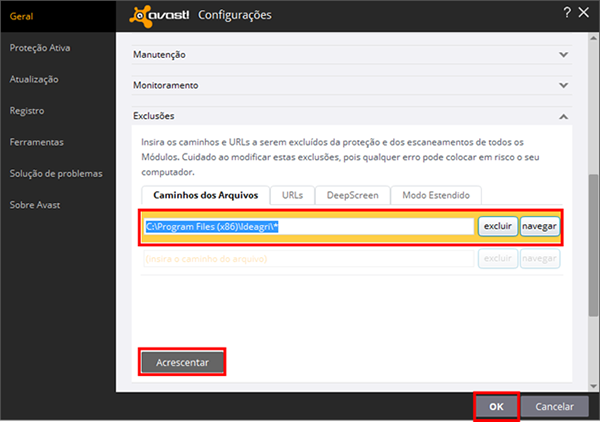The width and height of the screenshot is (600, 422).
Task: Click the Ideagri path input field
Action: [x=309, y=226]
